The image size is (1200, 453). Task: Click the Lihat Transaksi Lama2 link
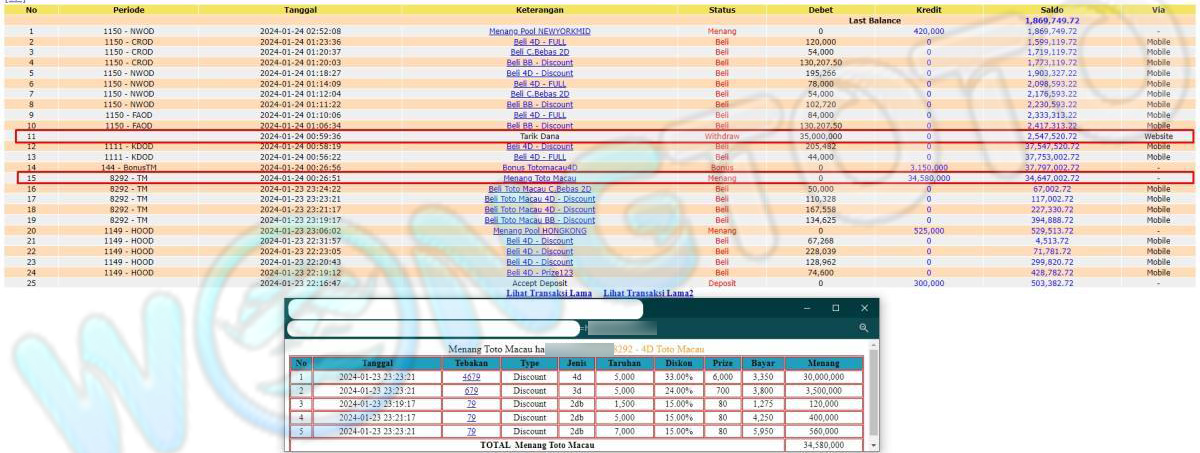648,293
